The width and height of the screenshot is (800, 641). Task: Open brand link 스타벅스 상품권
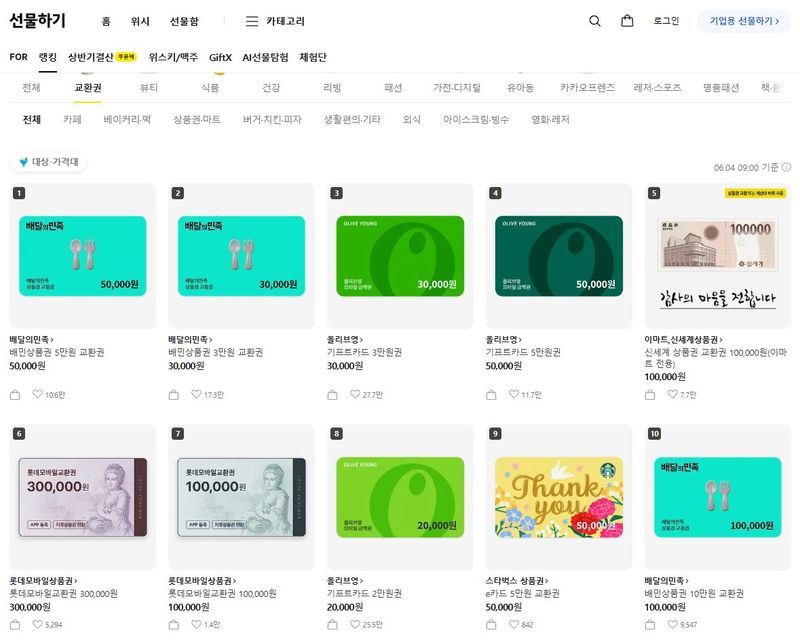click(x=517, y=581)
